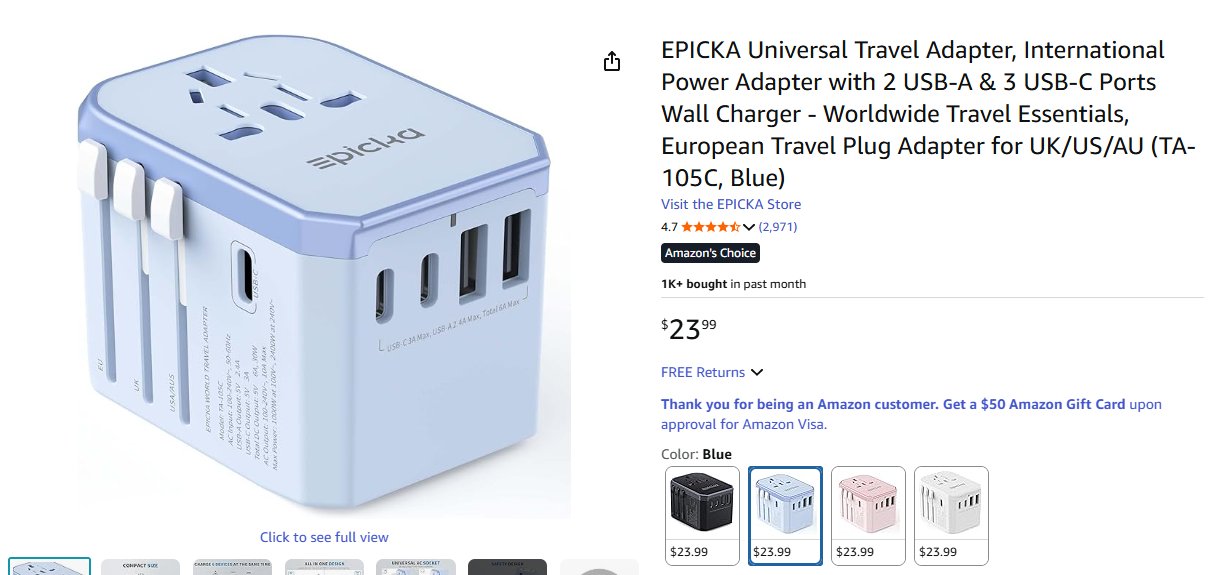Select the Black color swatch
Image resolution: width=1222 pixels, height=575 pixels.
tap(702, 516)
